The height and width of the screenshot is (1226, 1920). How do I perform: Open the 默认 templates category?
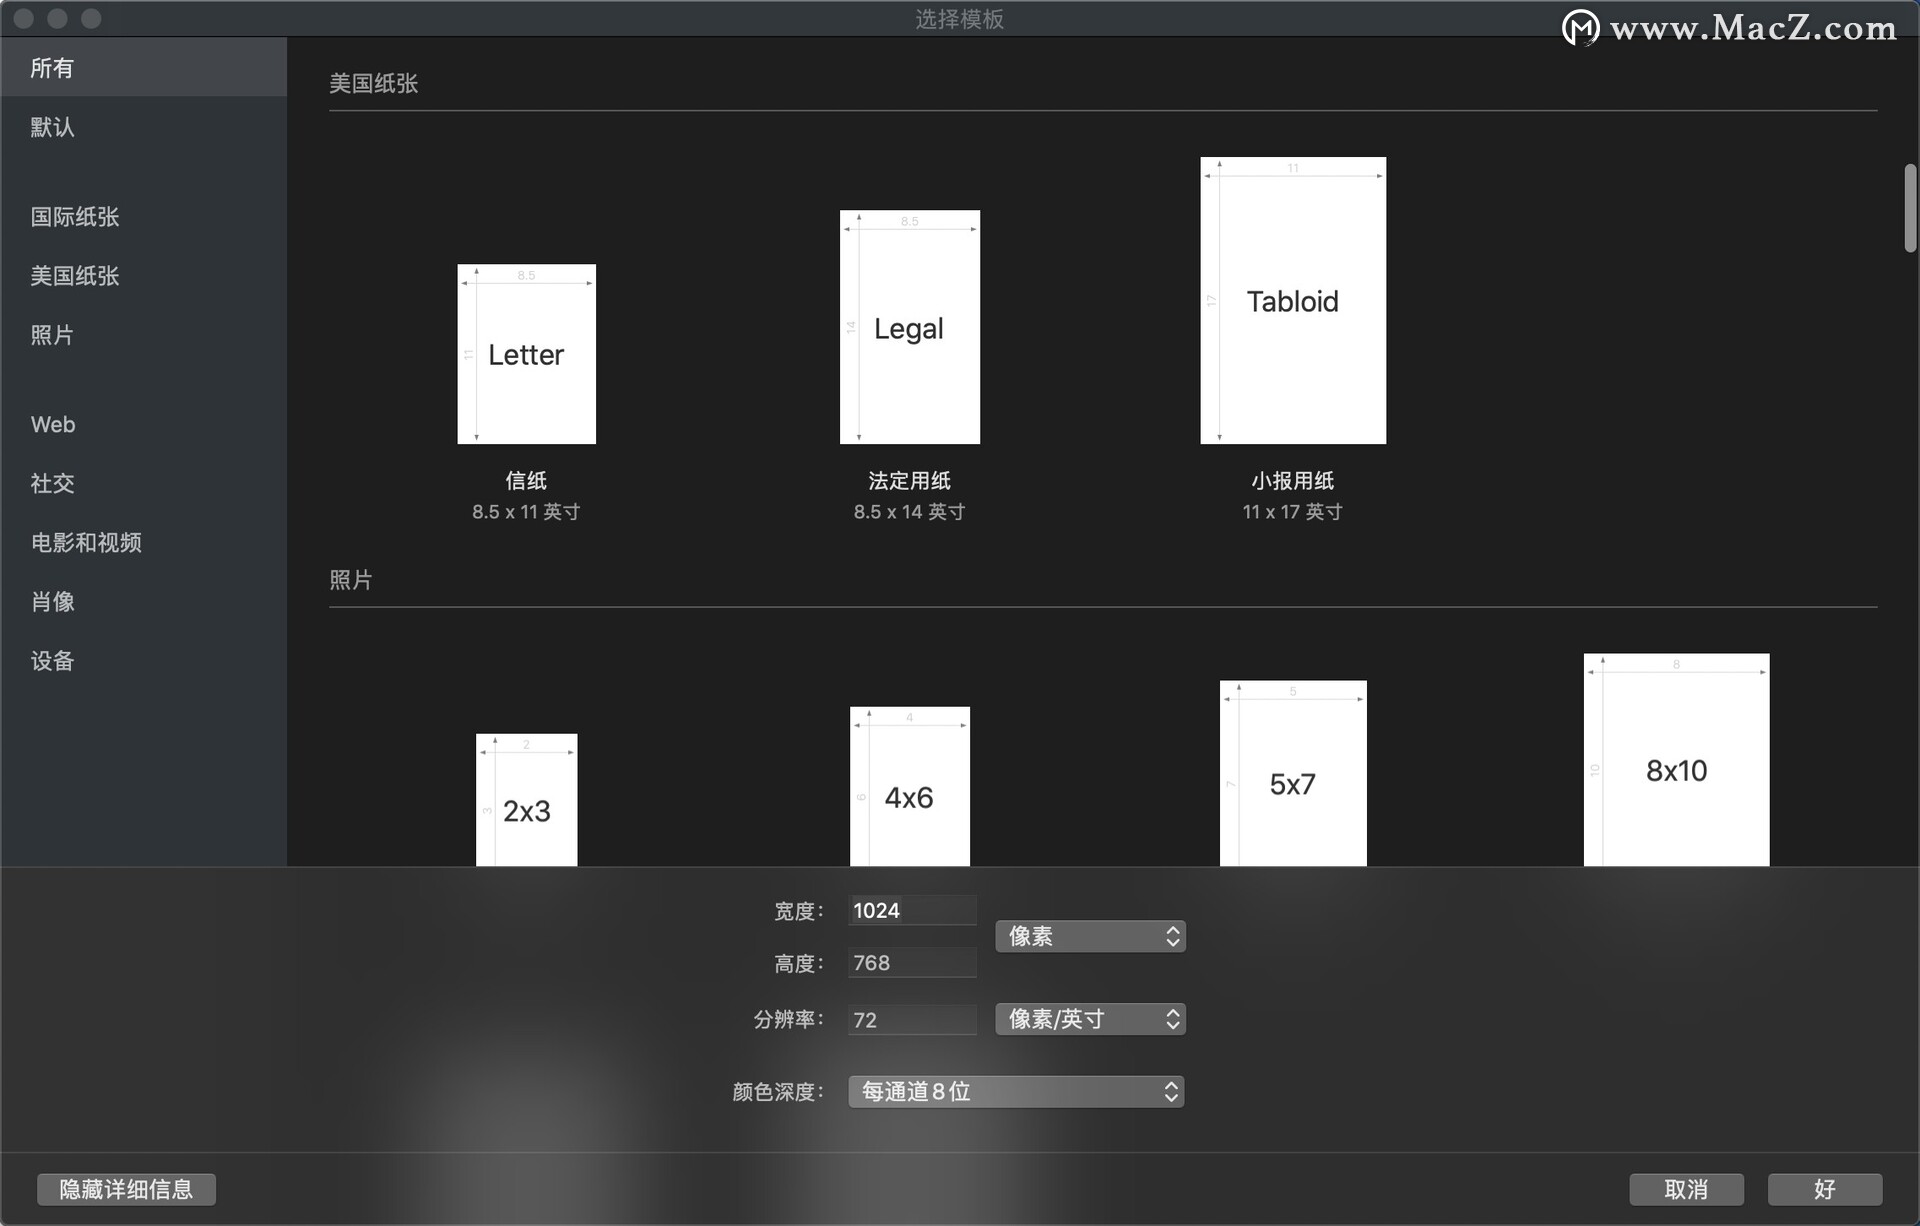coord(54,127)
